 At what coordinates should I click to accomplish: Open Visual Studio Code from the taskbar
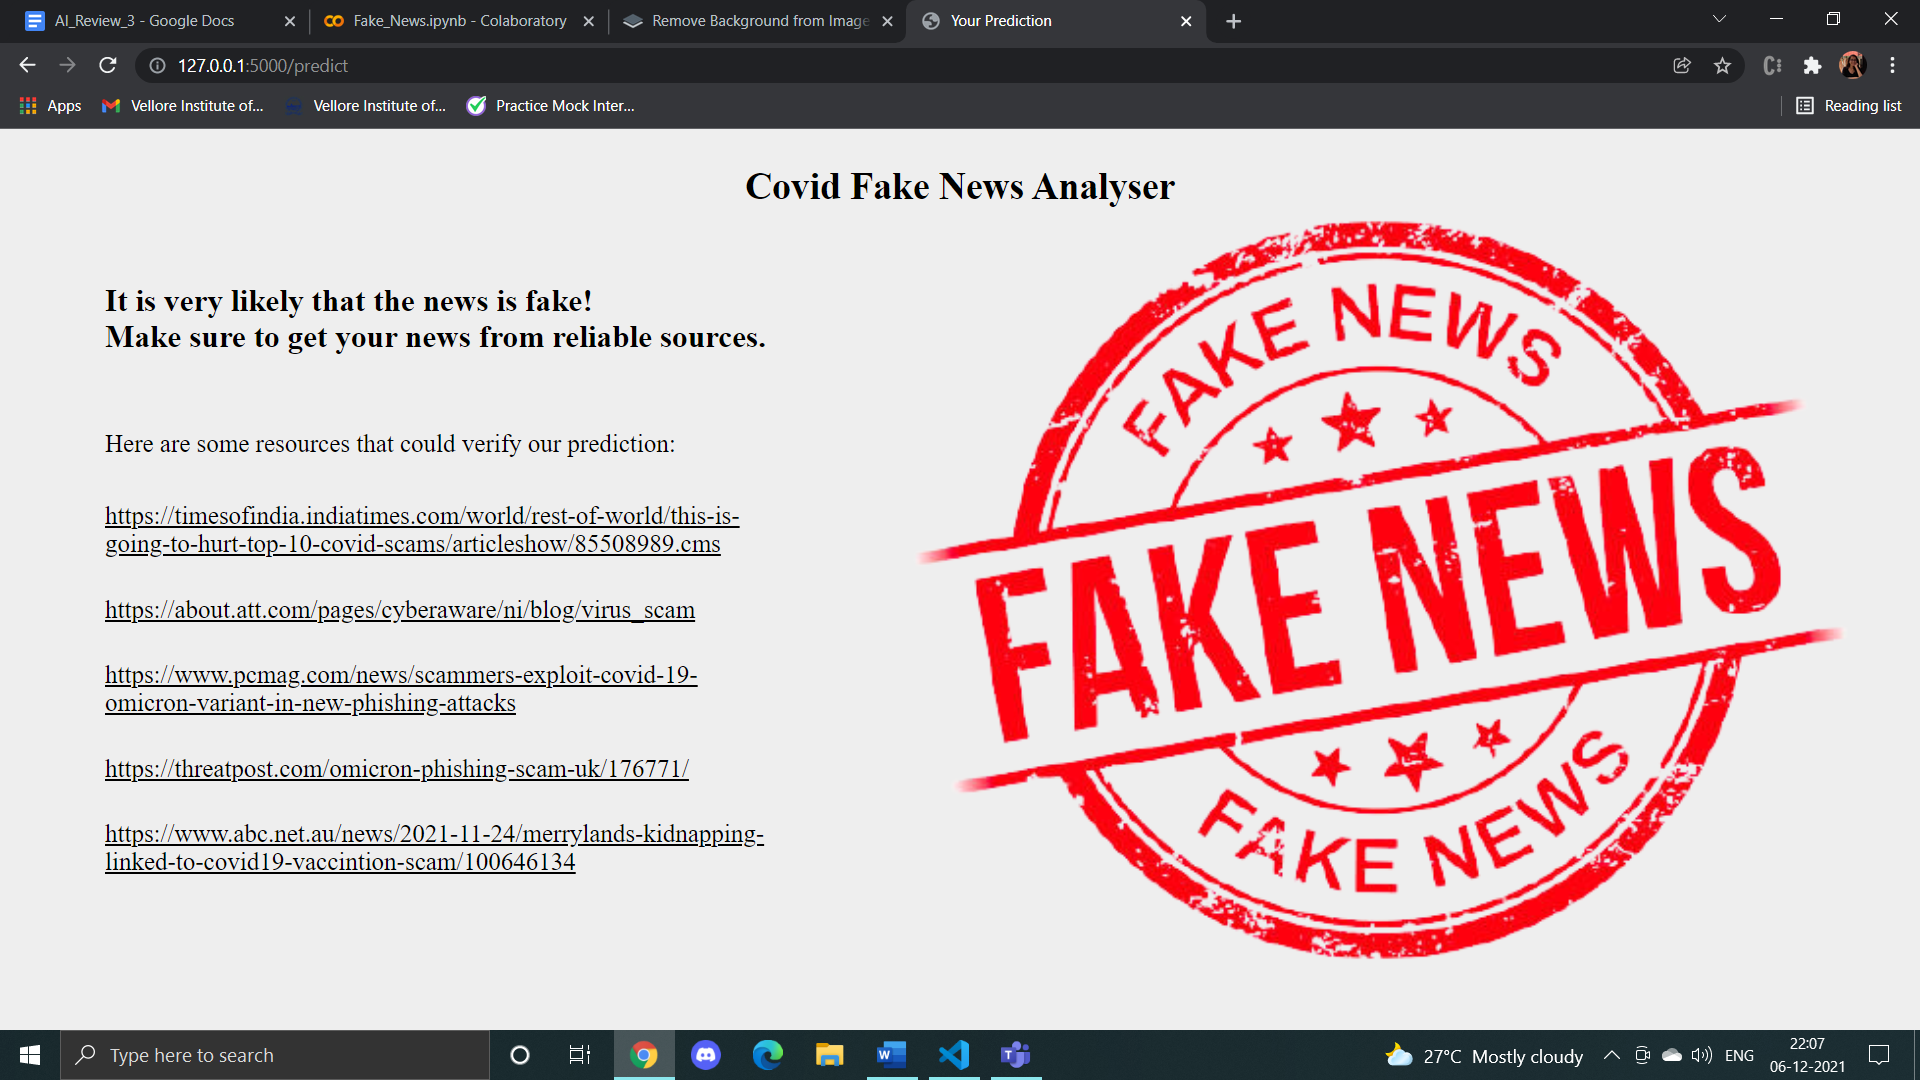coord(953,1054)
